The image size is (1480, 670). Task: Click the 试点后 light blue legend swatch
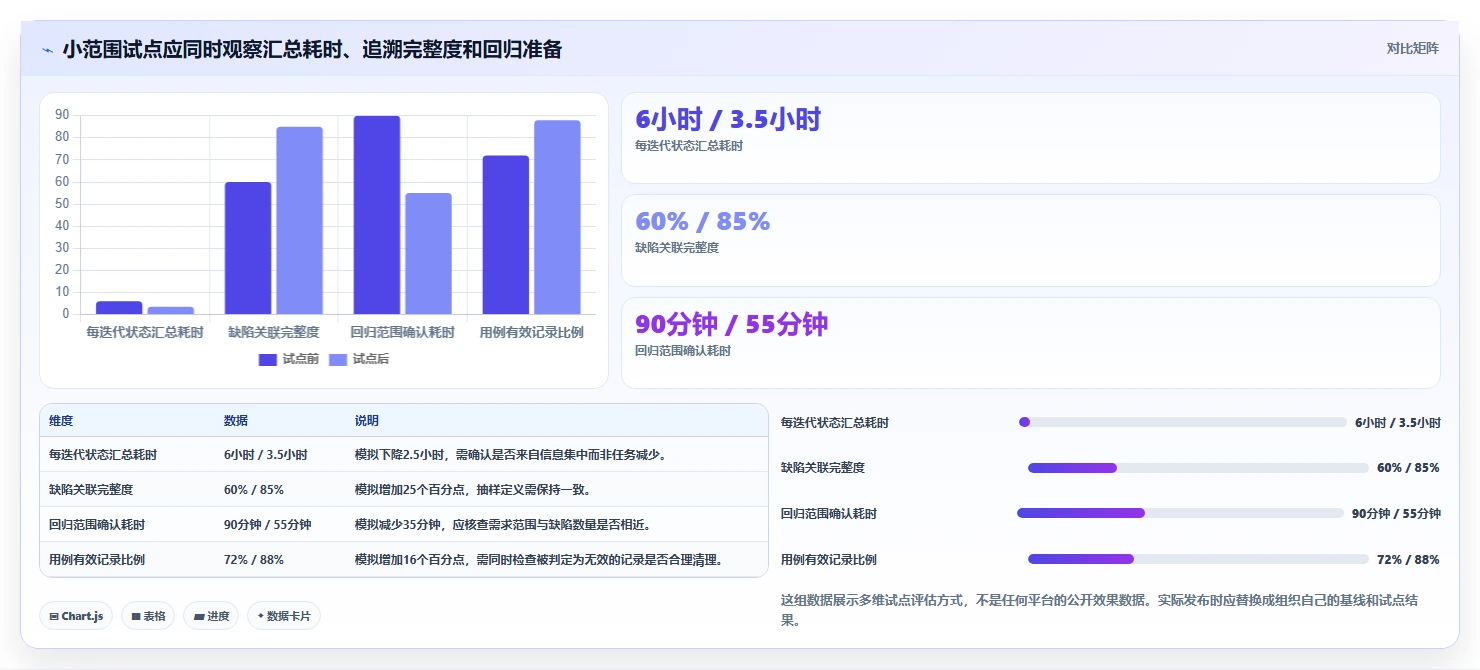[338, 359]
